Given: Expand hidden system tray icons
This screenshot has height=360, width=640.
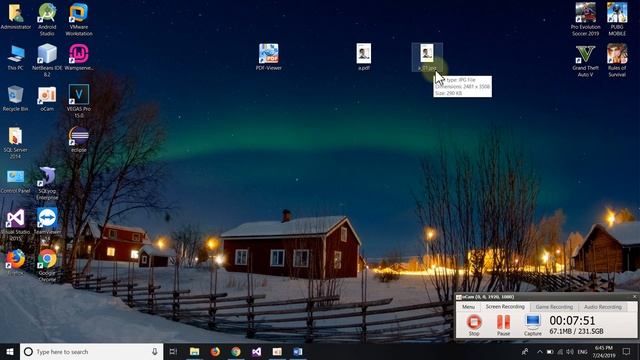Looking at the screenshot, I should pyautogui.click(x=540, y=351).
